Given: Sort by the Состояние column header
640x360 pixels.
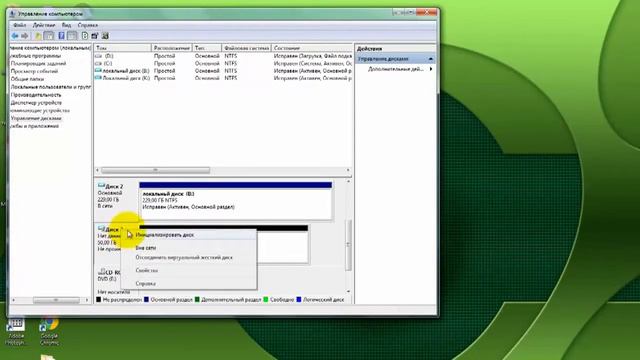Looking at the screenshot, I should pos(312,48).
